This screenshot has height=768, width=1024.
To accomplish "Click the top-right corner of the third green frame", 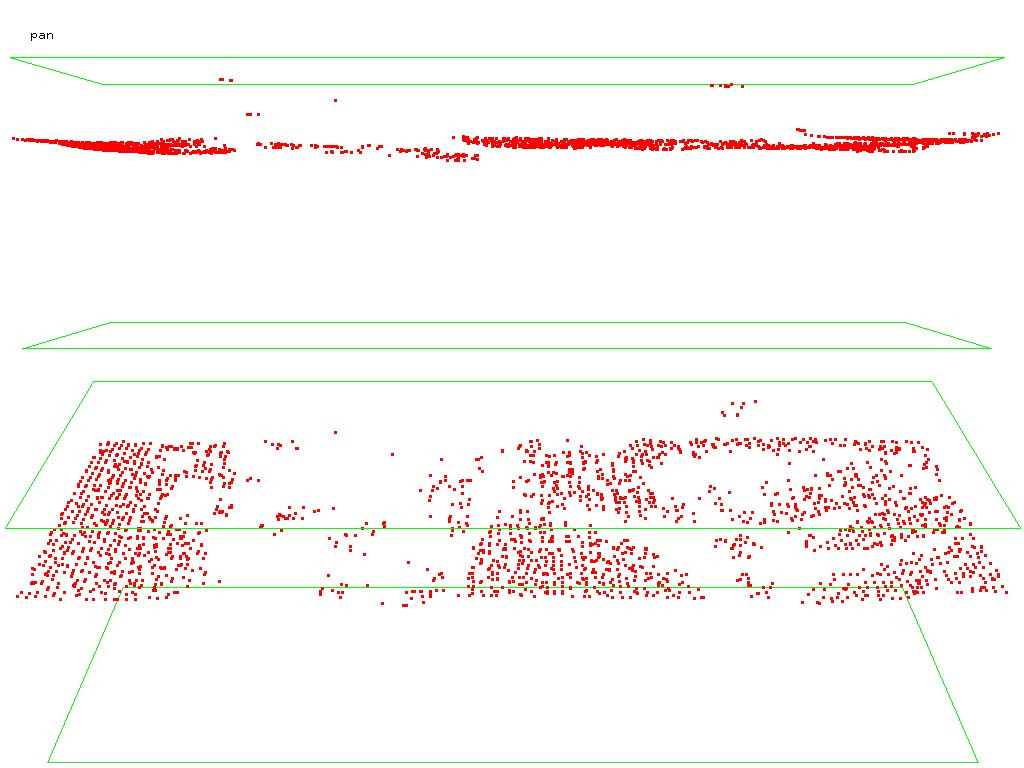I will point(932,381).
